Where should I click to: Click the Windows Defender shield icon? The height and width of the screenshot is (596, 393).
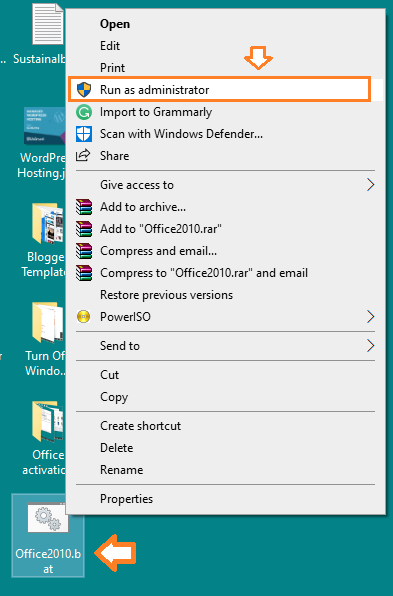[x=84, y=134]
